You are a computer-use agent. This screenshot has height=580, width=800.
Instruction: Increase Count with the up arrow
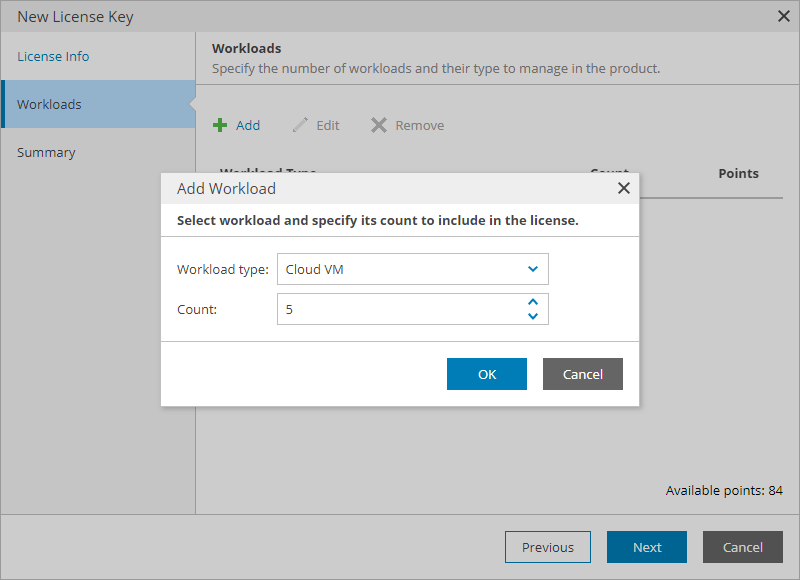(x=533, y=302)
